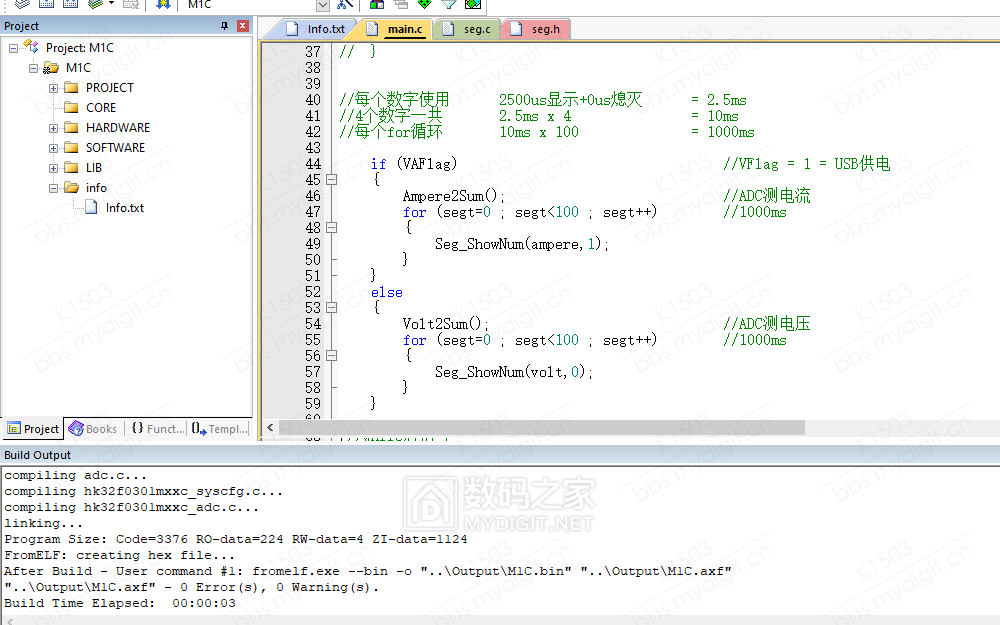Click the Build target toolbar icon

point(46,4)
